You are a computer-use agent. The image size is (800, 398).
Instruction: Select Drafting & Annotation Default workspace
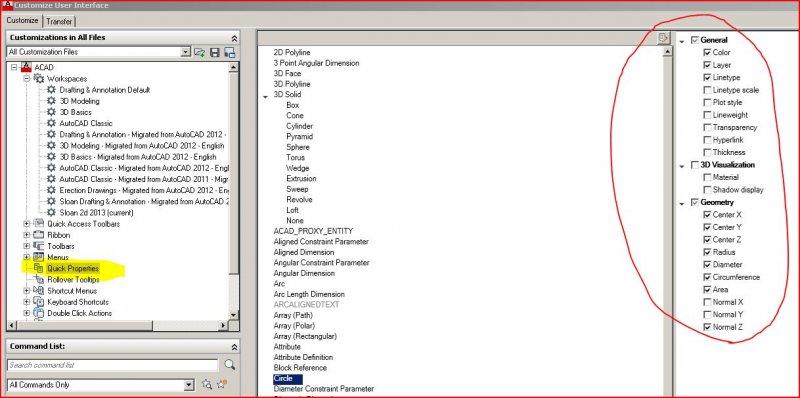(x=105, y=90)
